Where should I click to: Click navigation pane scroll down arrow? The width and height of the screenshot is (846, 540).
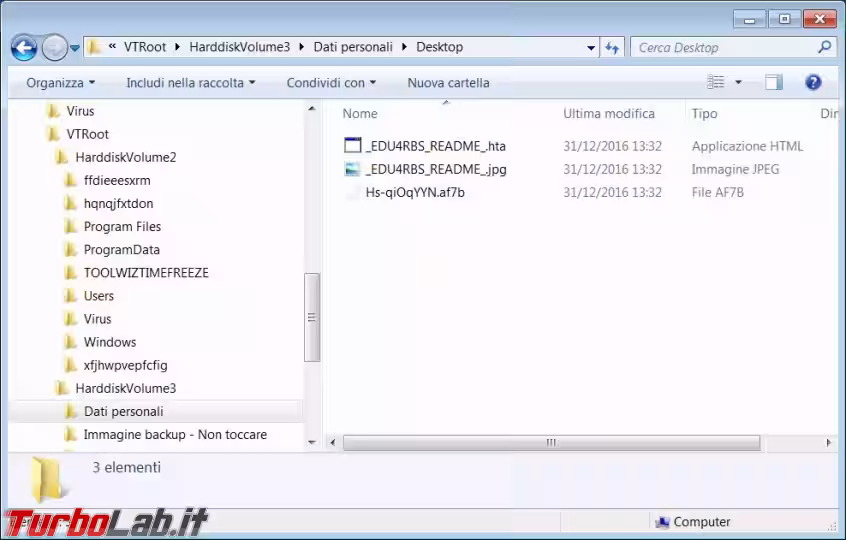(x=312, y=442)
